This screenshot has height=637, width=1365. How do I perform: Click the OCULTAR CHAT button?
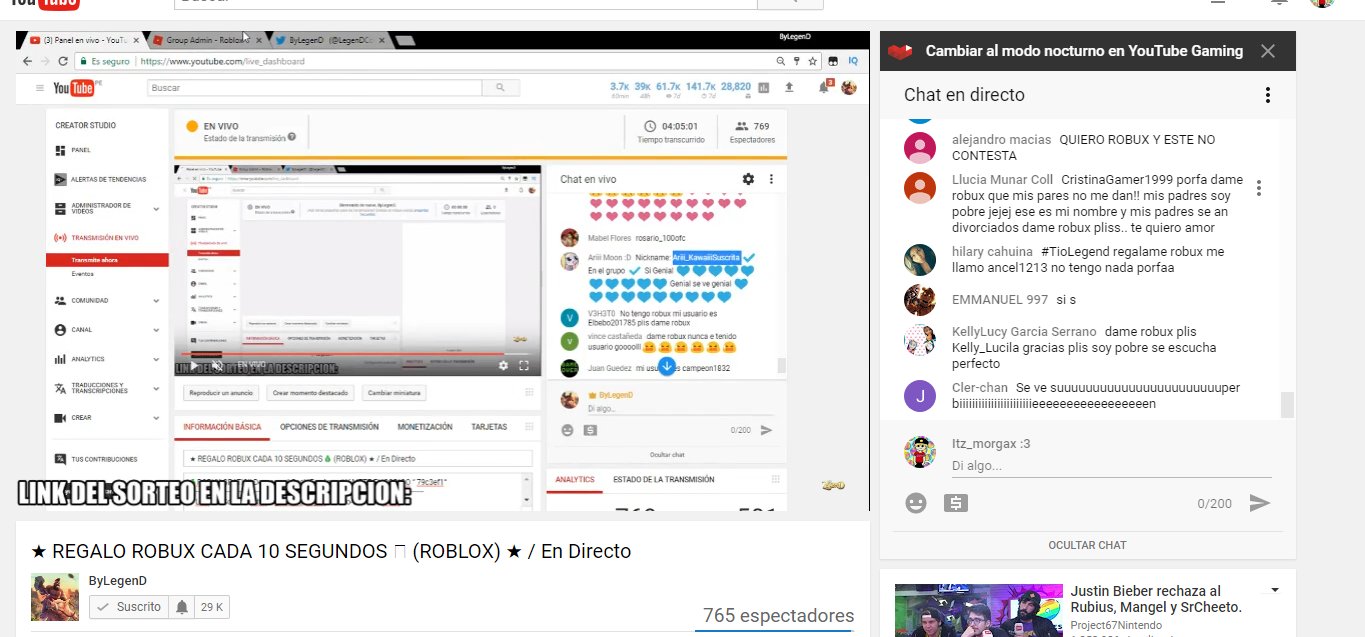point(1087,545)
